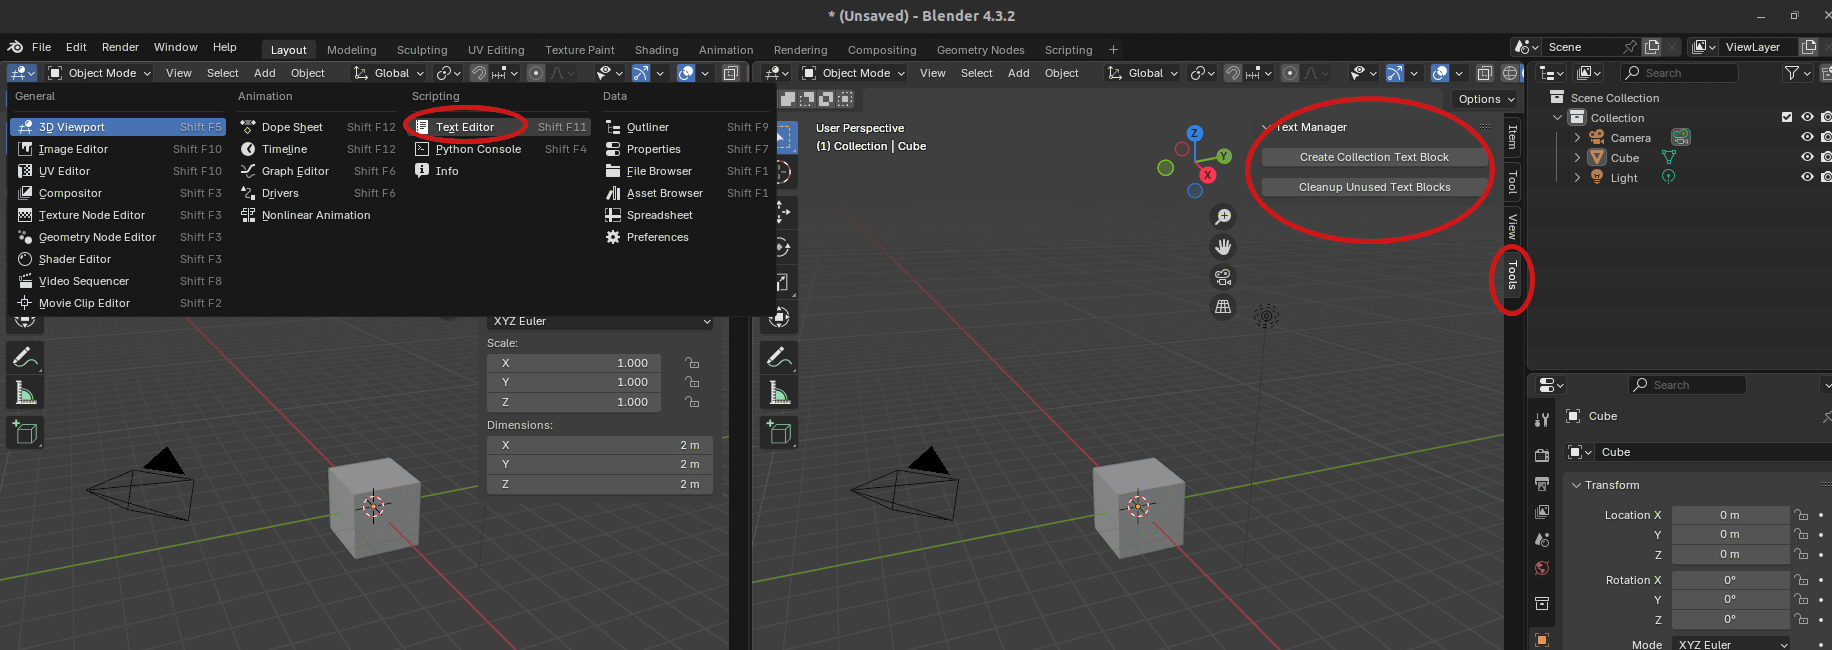This screenshot has height=650, width=1832.
Task: Uncheck the Collection exclude checkbox
Action: pos(1787,117)
